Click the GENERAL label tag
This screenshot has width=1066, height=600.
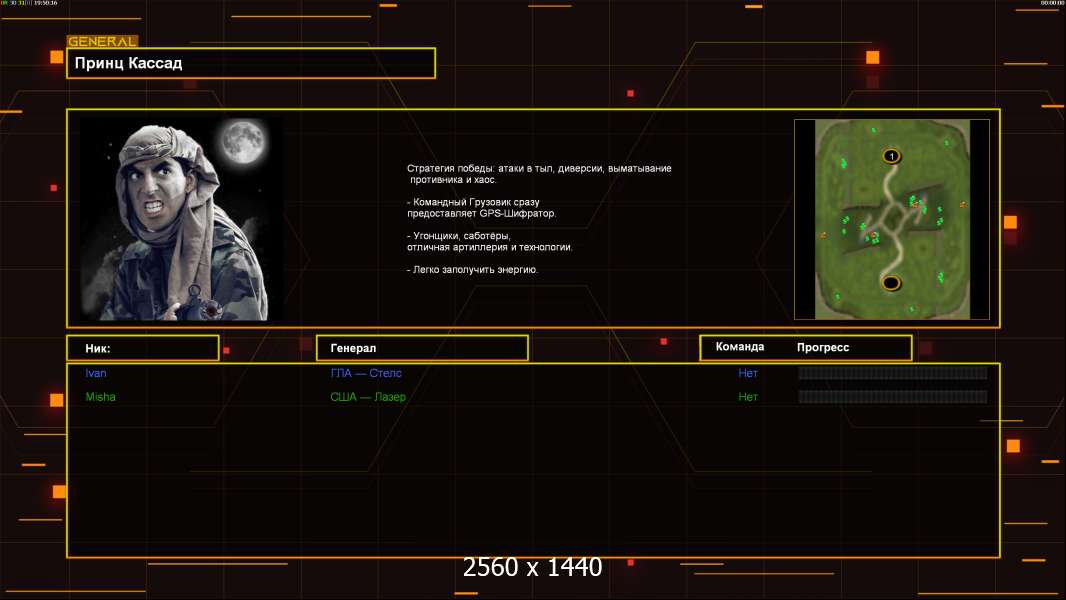[x=102, y=42]
